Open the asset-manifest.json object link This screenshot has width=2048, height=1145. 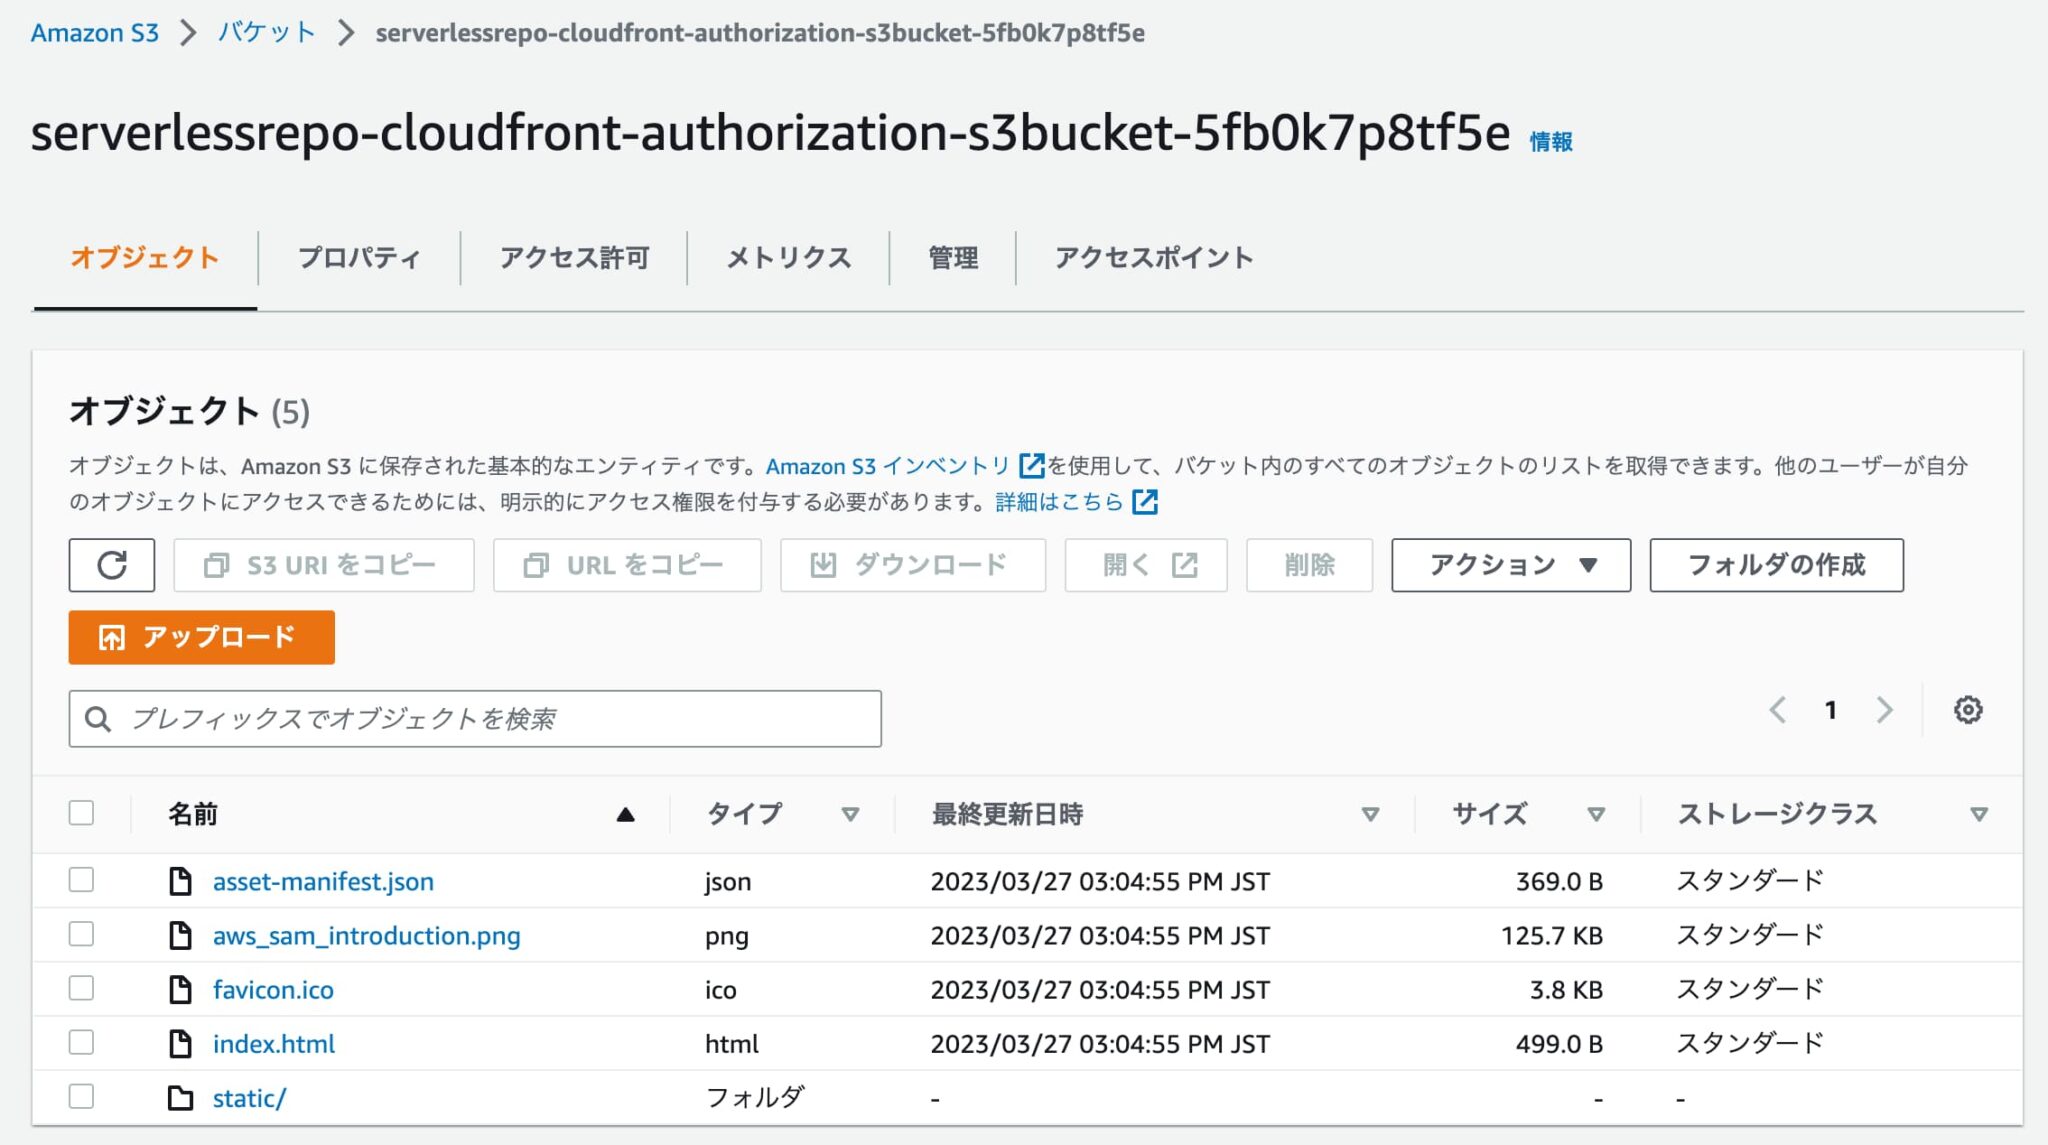322,881
